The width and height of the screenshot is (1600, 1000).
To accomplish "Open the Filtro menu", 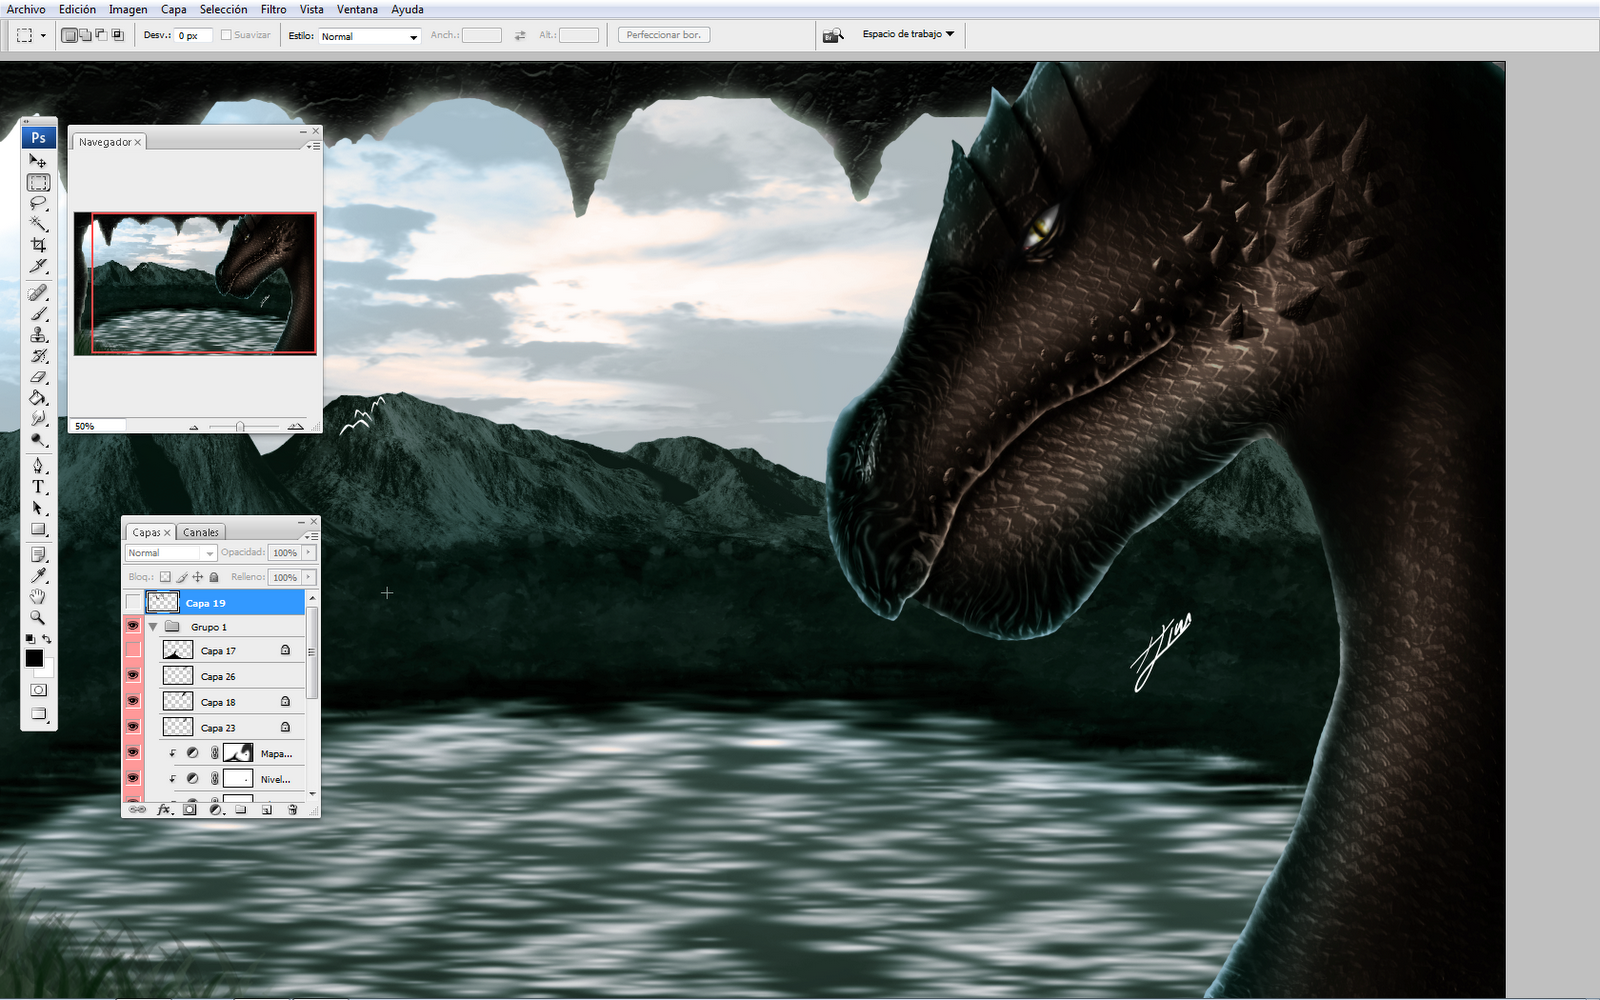I will pyautogui.click(x=274, y=9).
